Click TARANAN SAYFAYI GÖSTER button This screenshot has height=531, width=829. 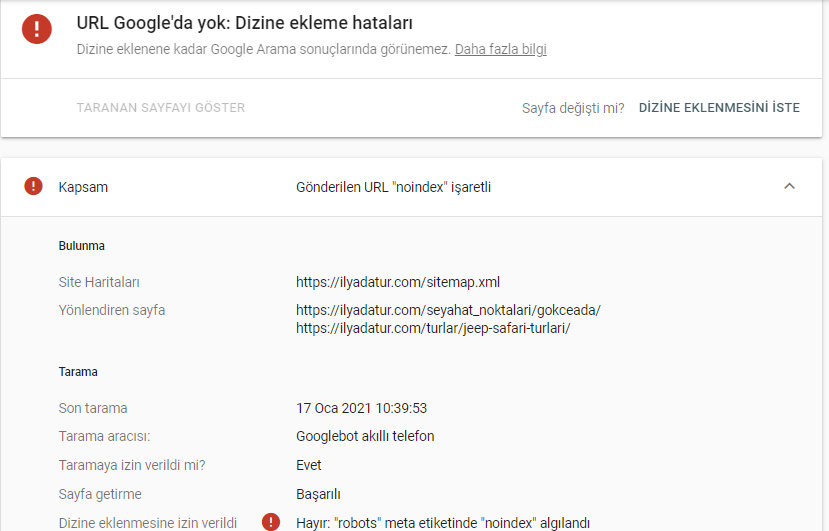[161, 108]
